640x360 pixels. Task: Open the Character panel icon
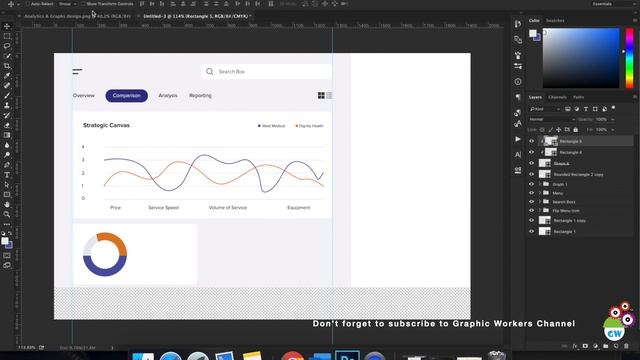coord(518,155)
